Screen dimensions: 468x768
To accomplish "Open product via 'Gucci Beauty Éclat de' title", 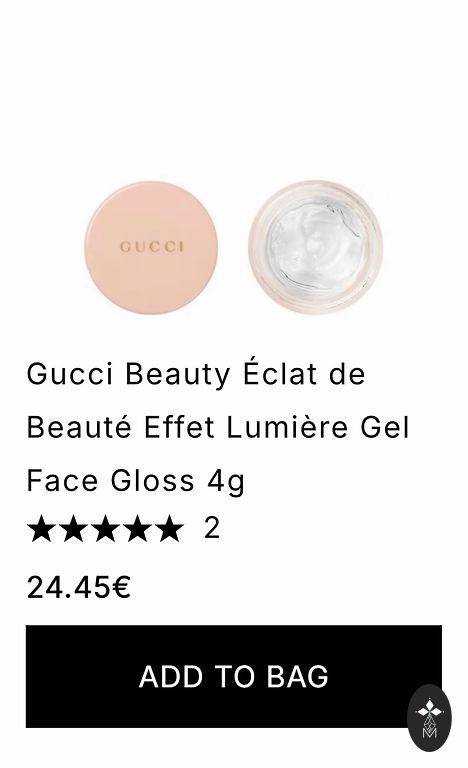I will point(196,374).
